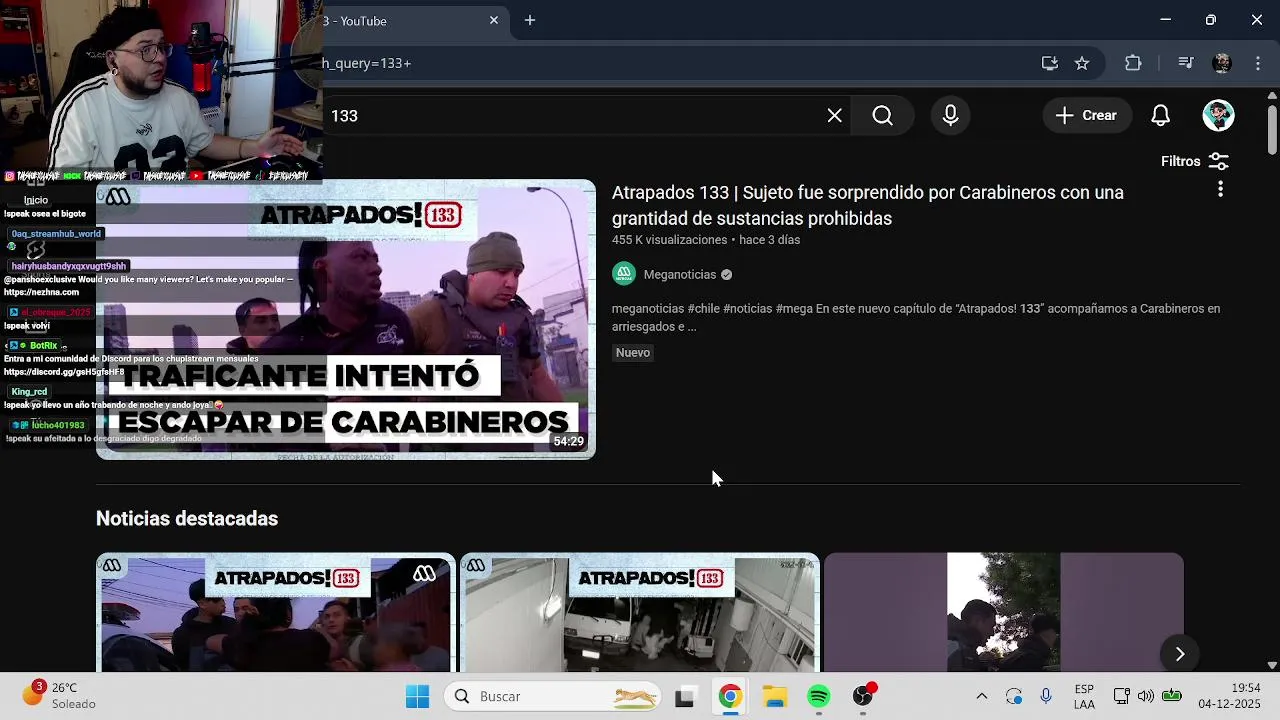Click the magnifier search button
Image resolution: width=1280 pixels, height=720 pixels.
(x=882, y=116)
